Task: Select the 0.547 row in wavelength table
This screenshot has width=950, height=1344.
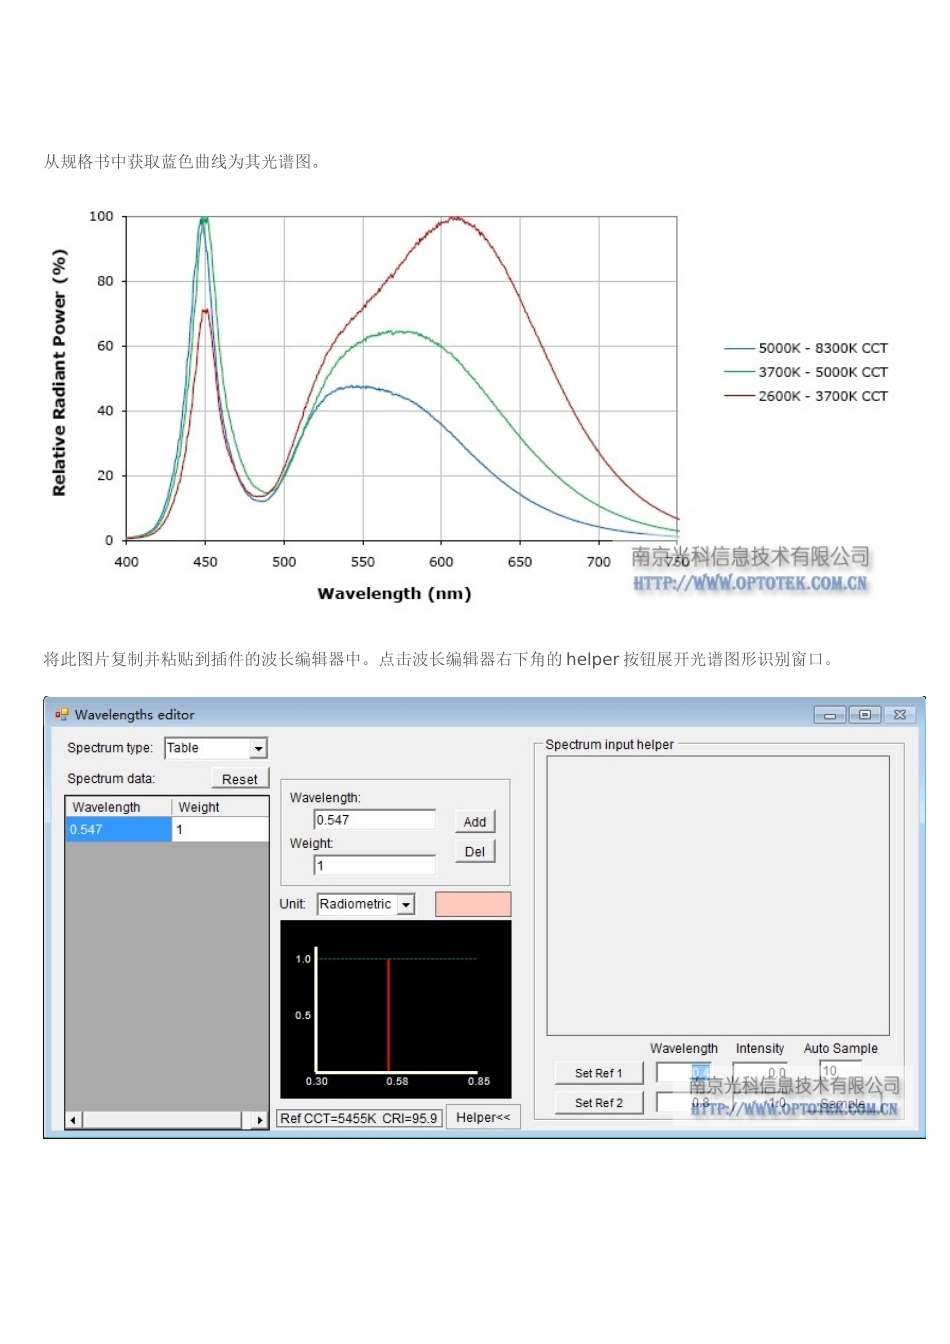Action: tap(119, 830)
